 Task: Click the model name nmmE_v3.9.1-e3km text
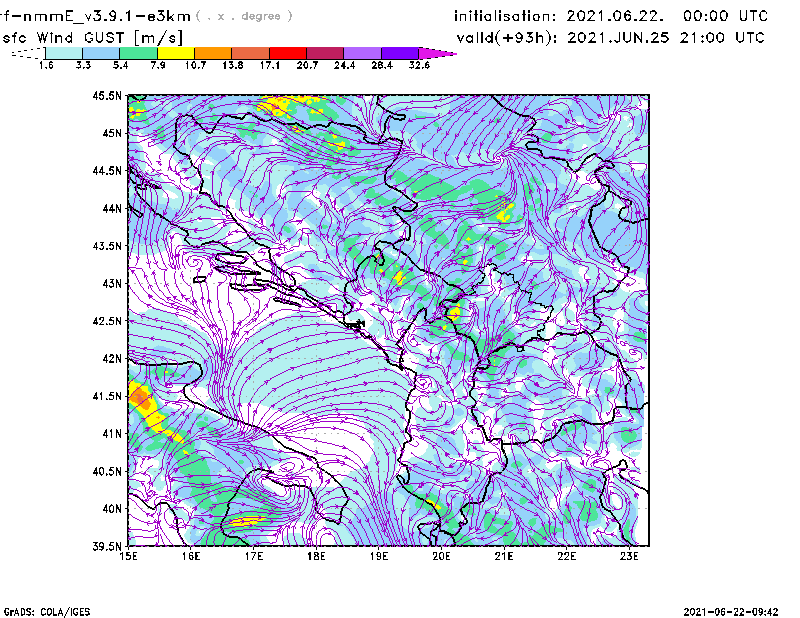(106, 16)
